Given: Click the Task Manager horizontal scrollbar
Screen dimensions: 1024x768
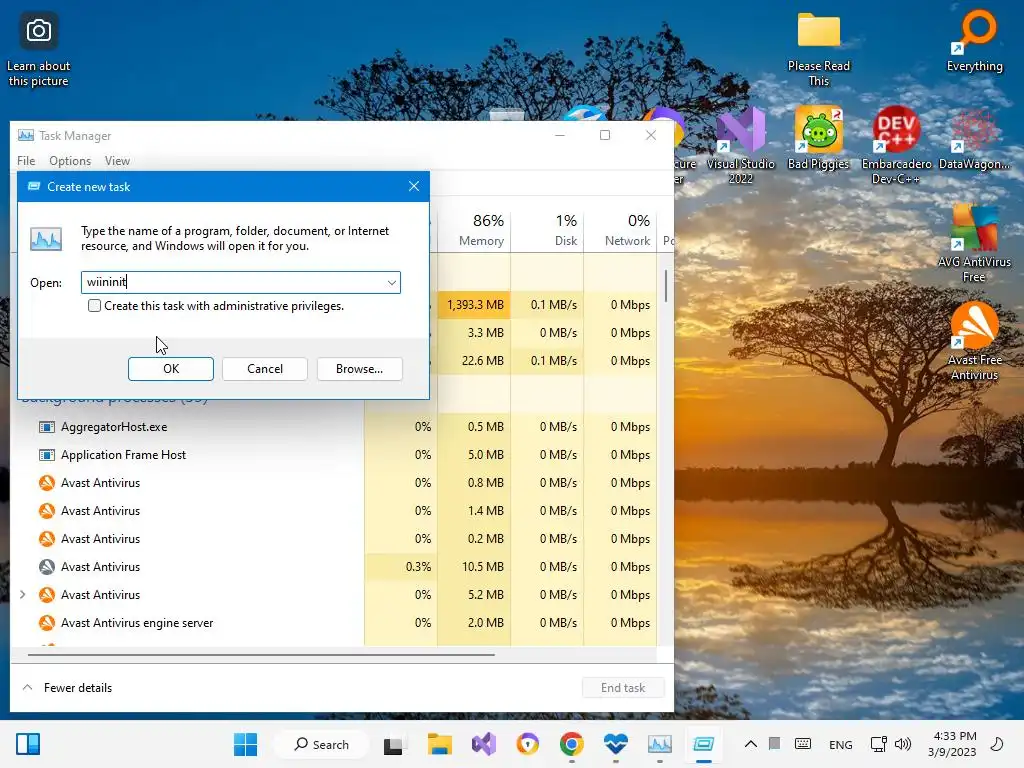Looking at the screenshot, I should (x=261, y=654).
